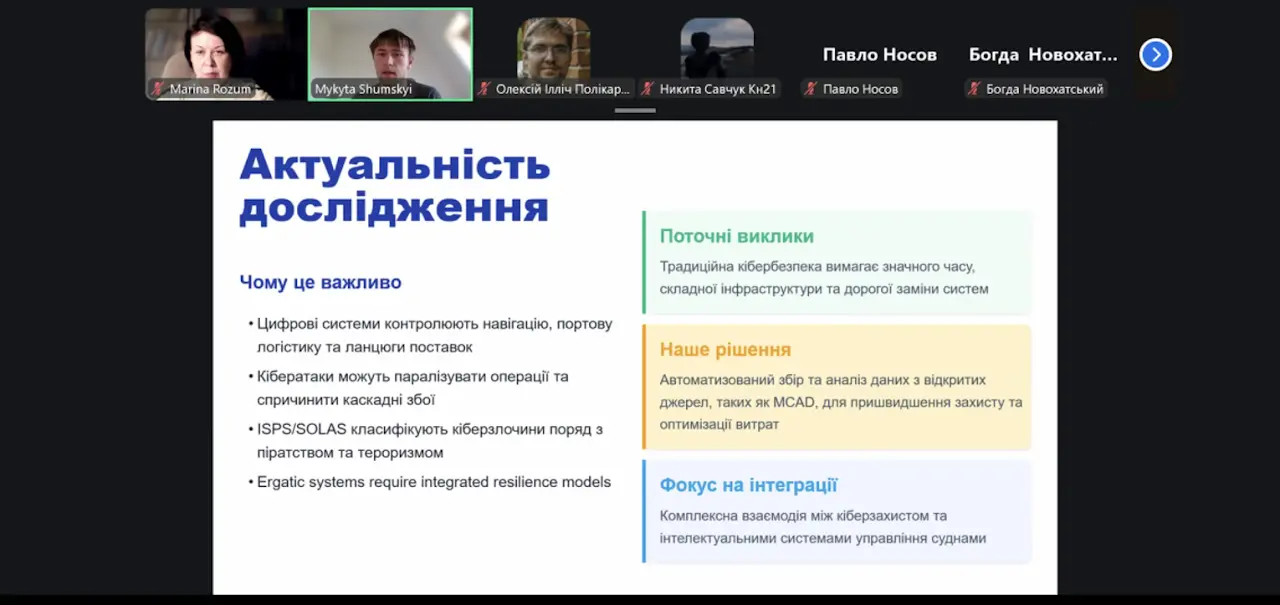
Task: Click the slide title Актуальність дослідження
Action: 395,186
